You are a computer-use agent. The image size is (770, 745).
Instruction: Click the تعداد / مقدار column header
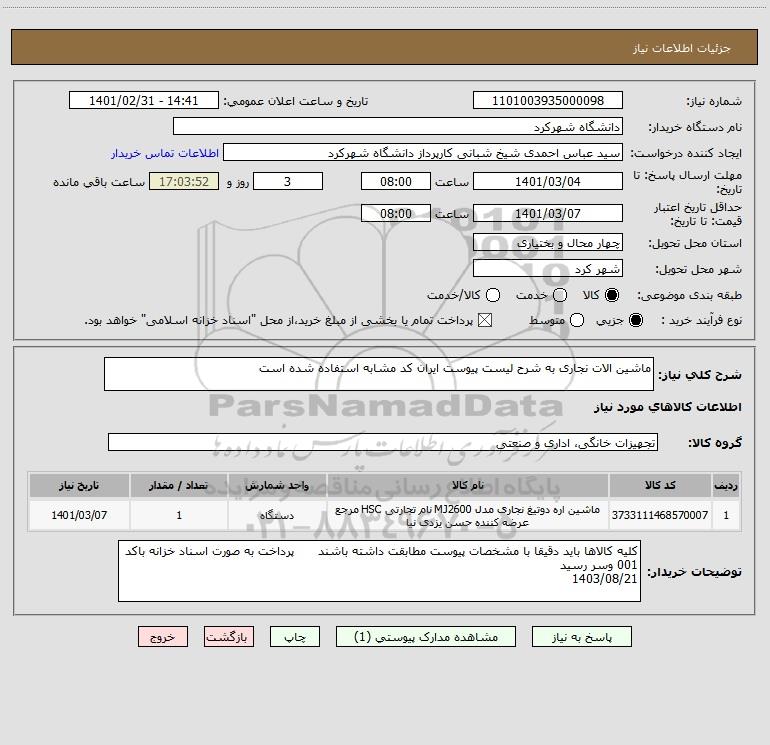[x=179, y=485]
